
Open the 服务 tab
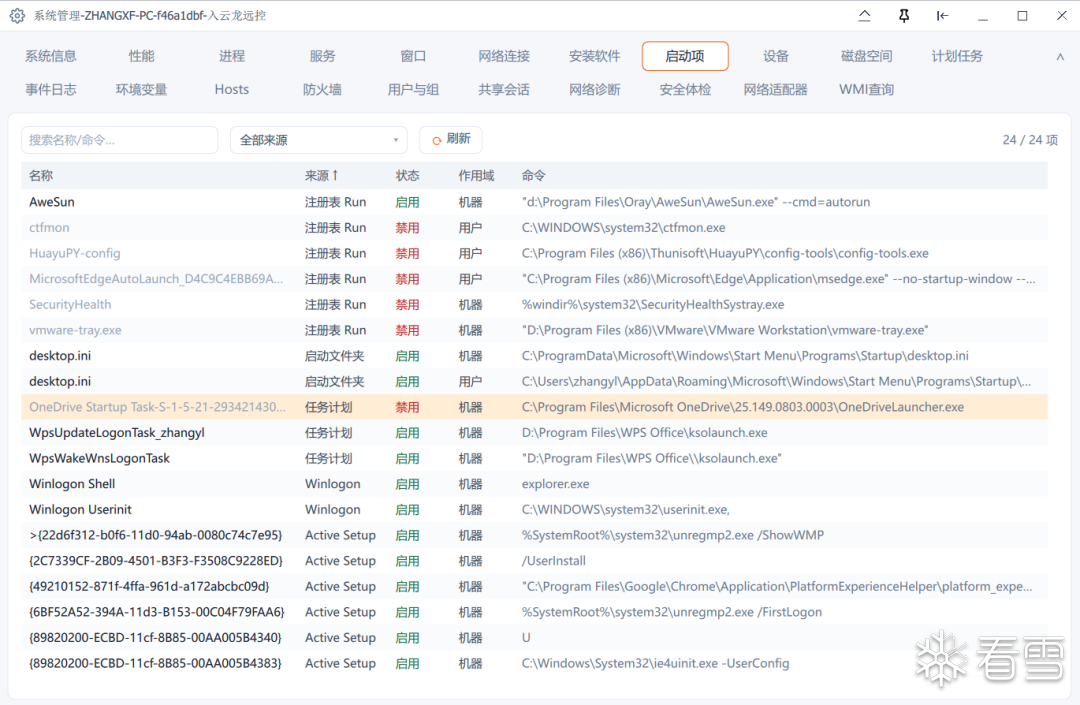322,56
